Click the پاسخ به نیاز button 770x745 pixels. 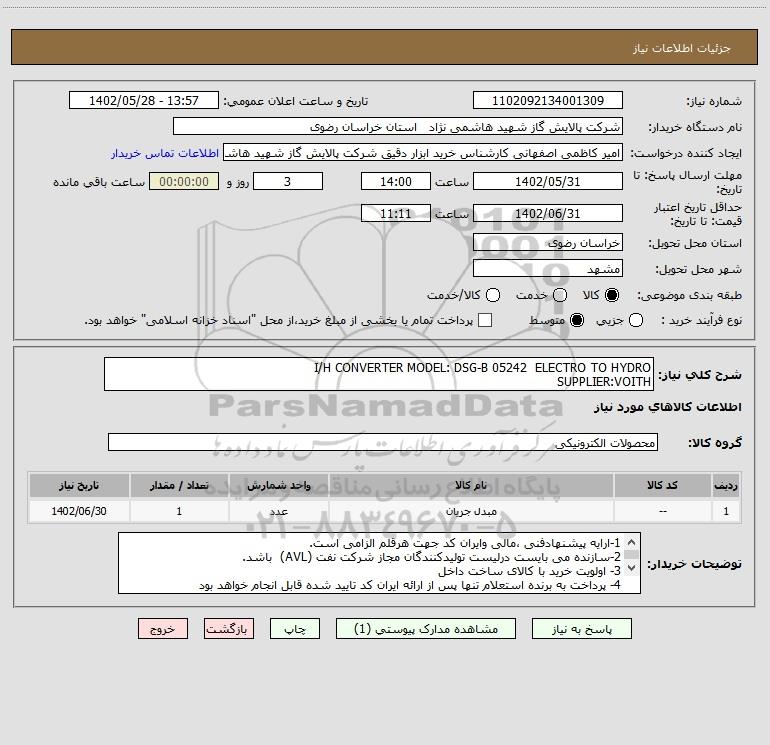coord(582,629)
